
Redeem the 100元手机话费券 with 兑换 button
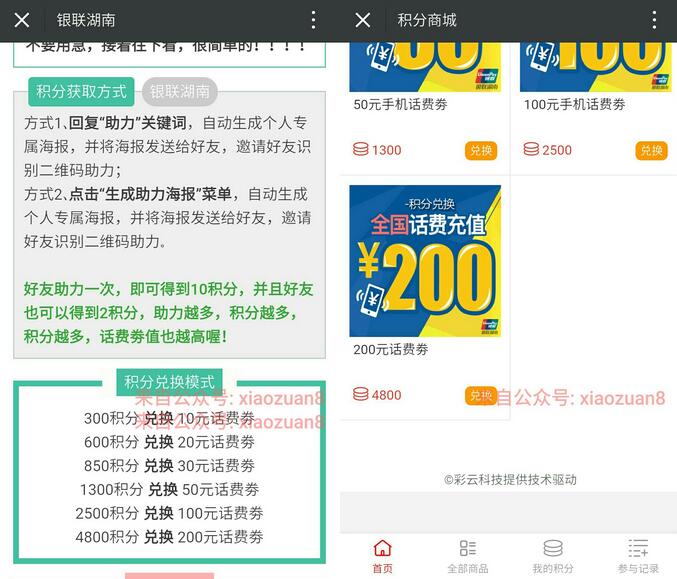click(652, 150)
